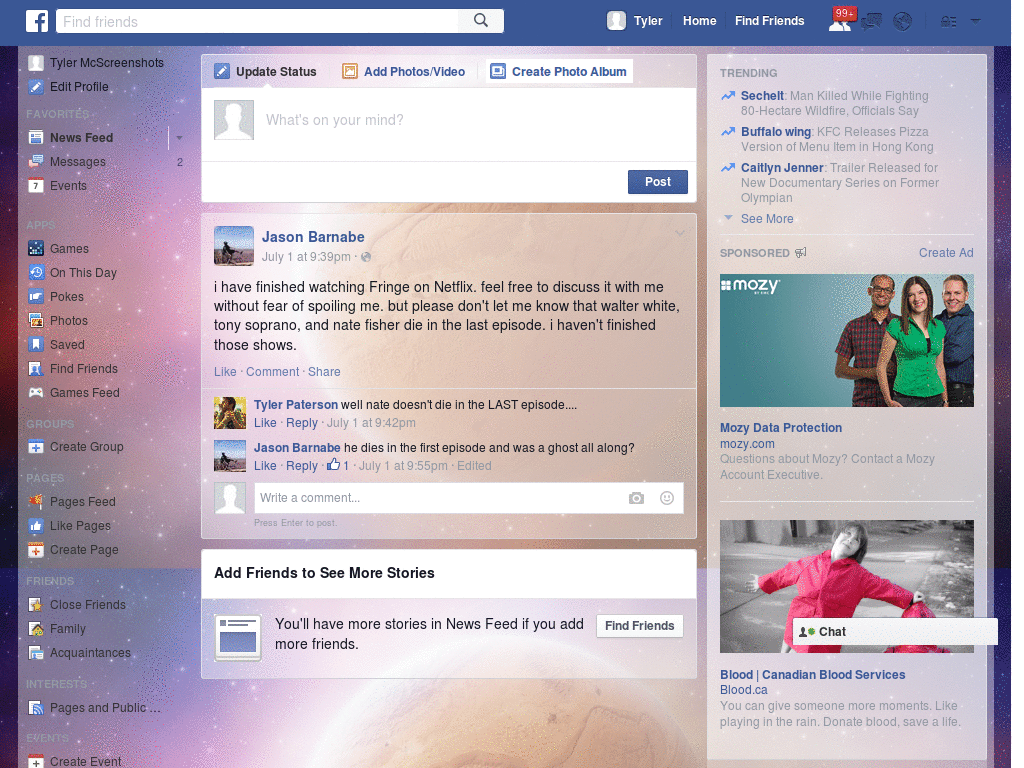
Task: Open the Canadian Blood Services ad image
Action: coord(846,586)
